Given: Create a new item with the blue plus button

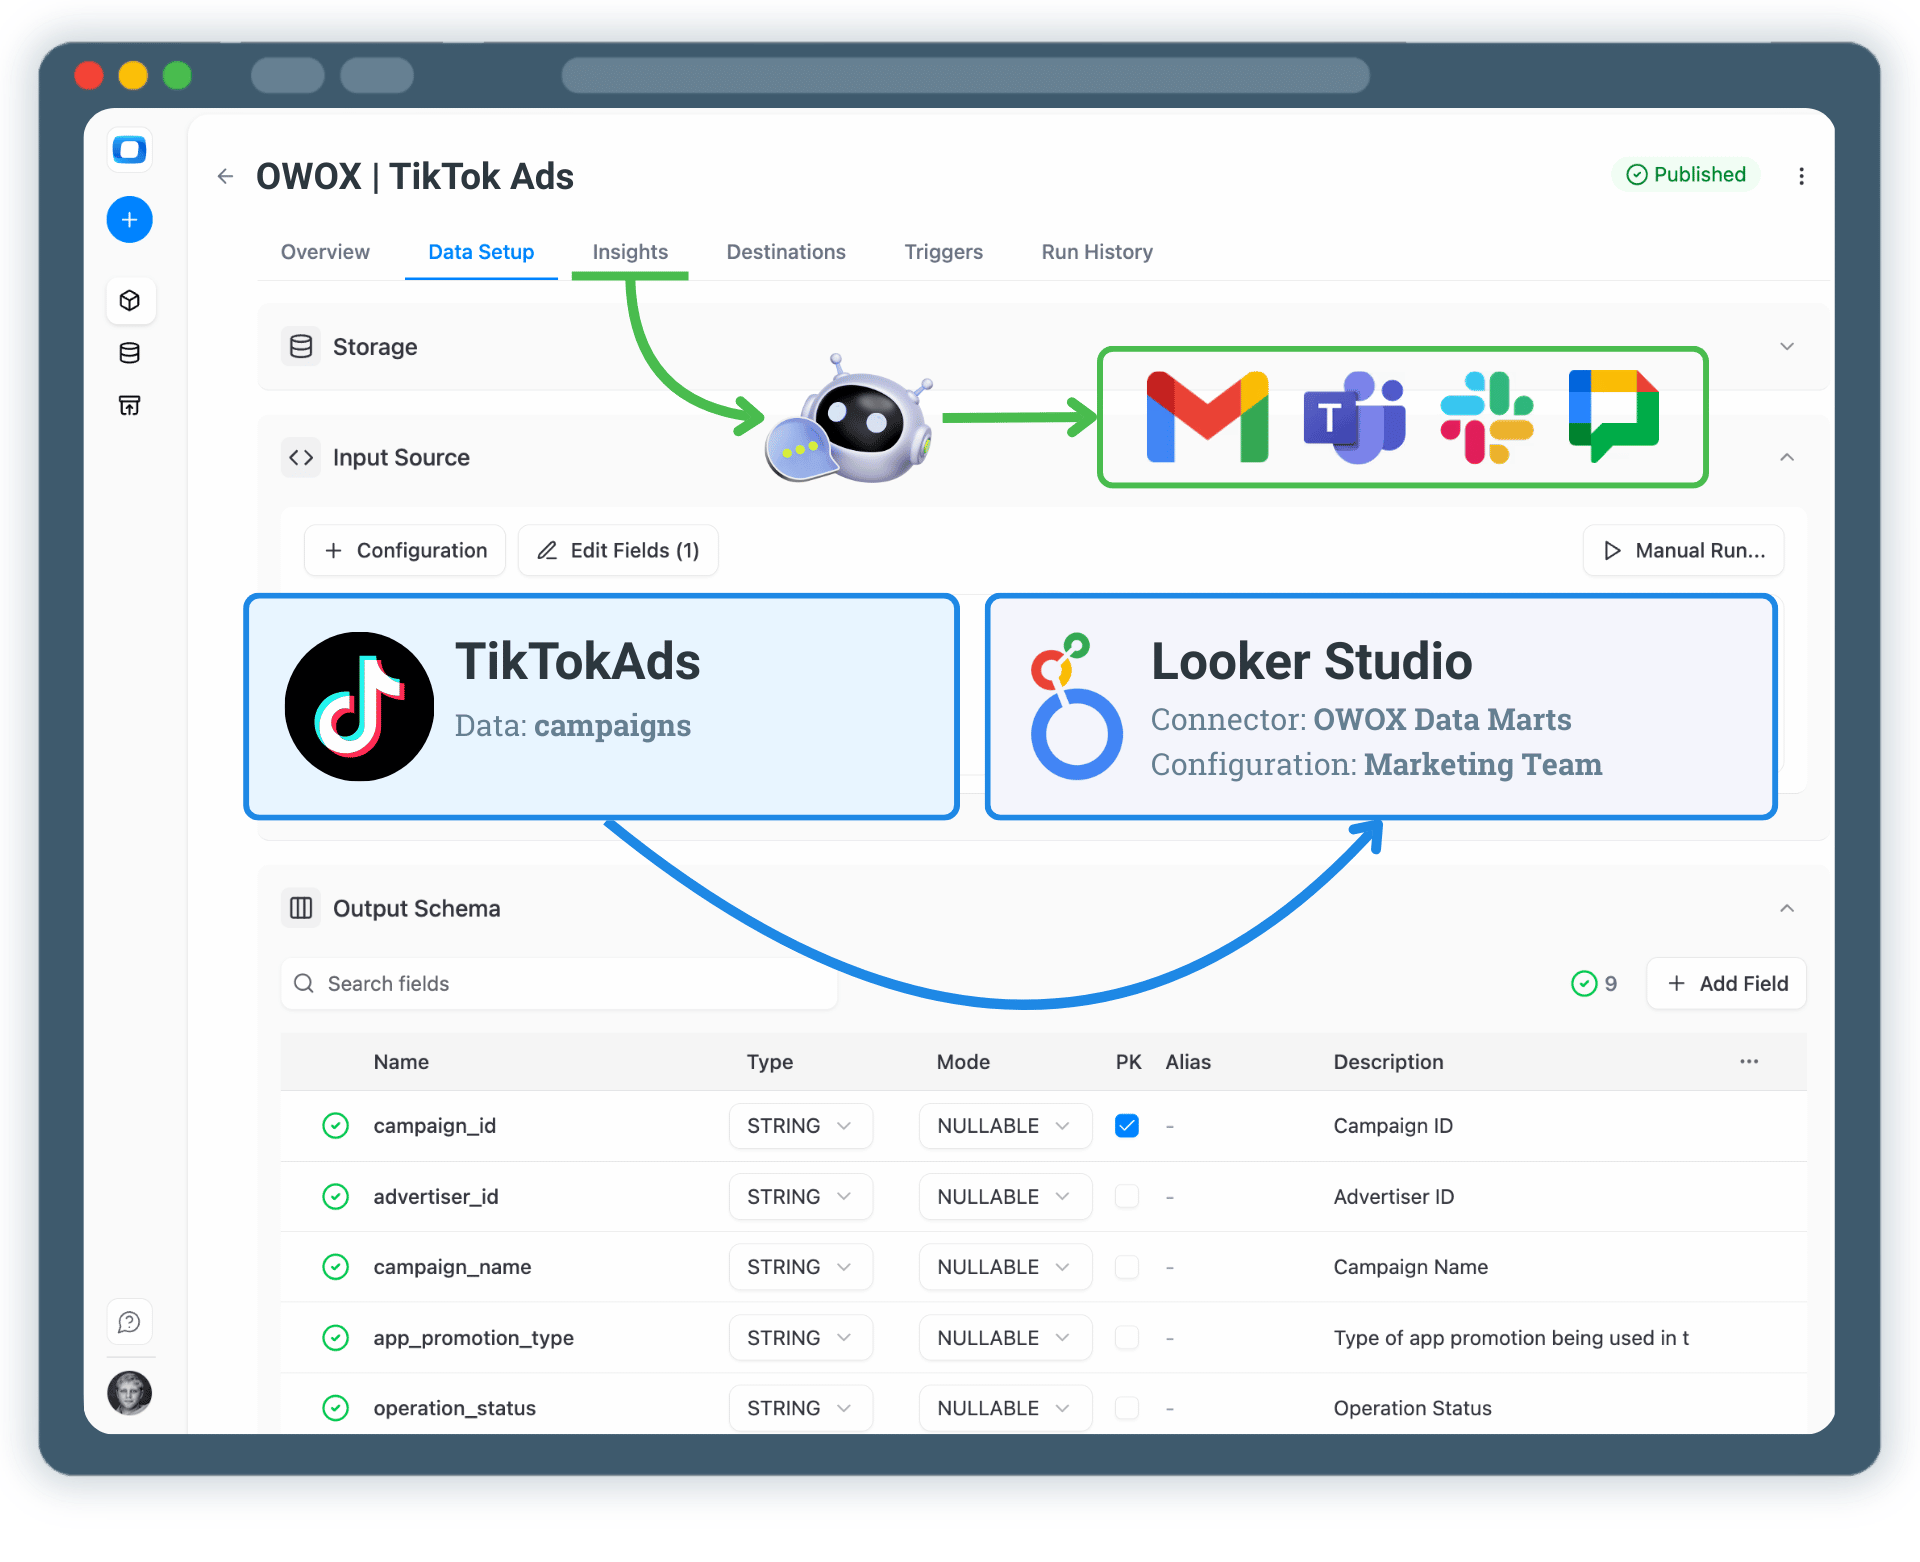Looking at the screenshot, I should 129,219.
